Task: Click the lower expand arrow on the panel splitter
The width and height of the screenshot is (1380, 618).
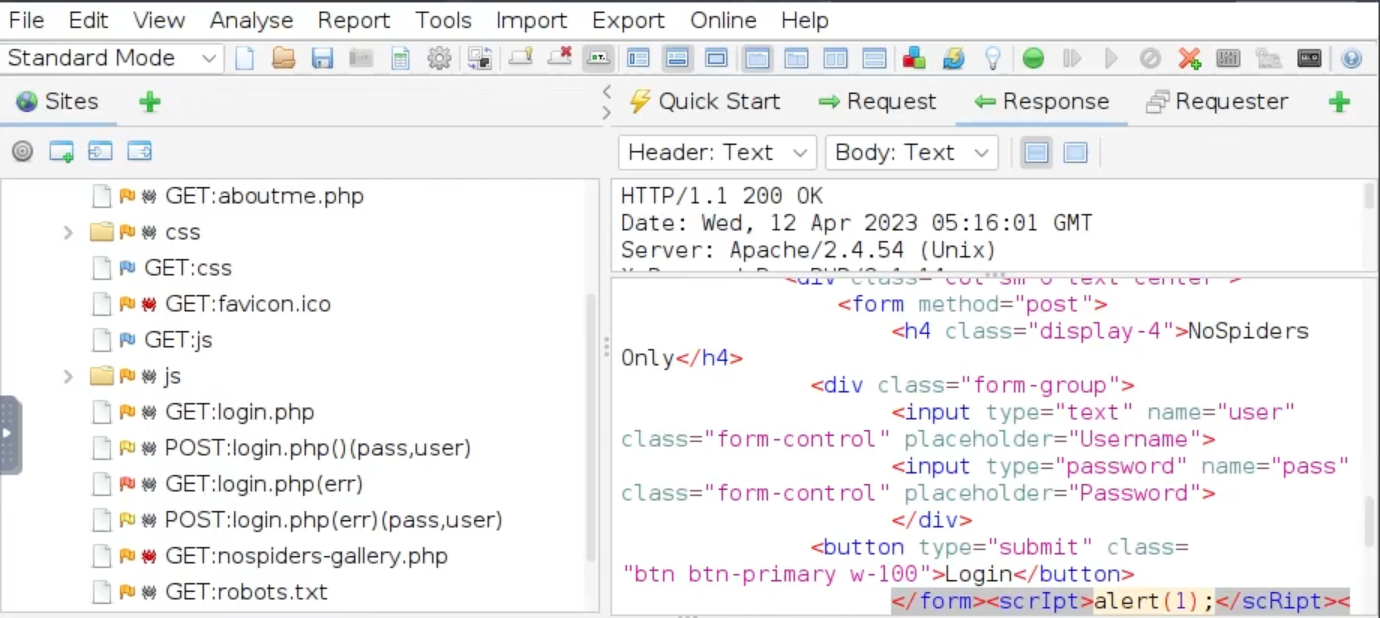Action: 606,112
